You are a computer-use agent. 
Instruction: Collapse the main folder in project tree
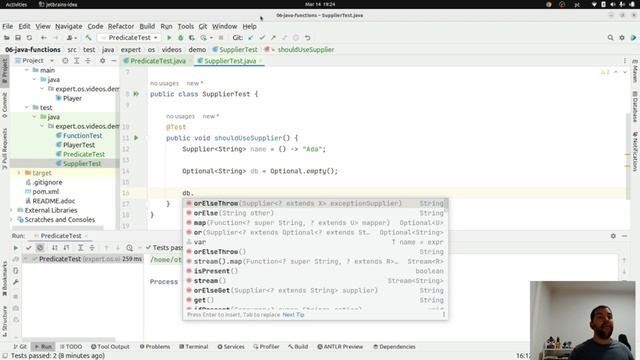tap(27, 70)
